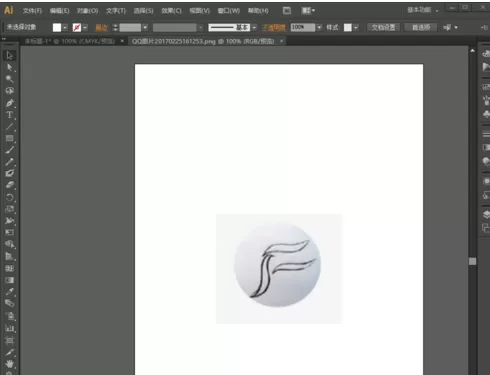Viewport: 490px width, 375px height.
Task: Choose the Rectangle tool
Action: tap(9, 138)
